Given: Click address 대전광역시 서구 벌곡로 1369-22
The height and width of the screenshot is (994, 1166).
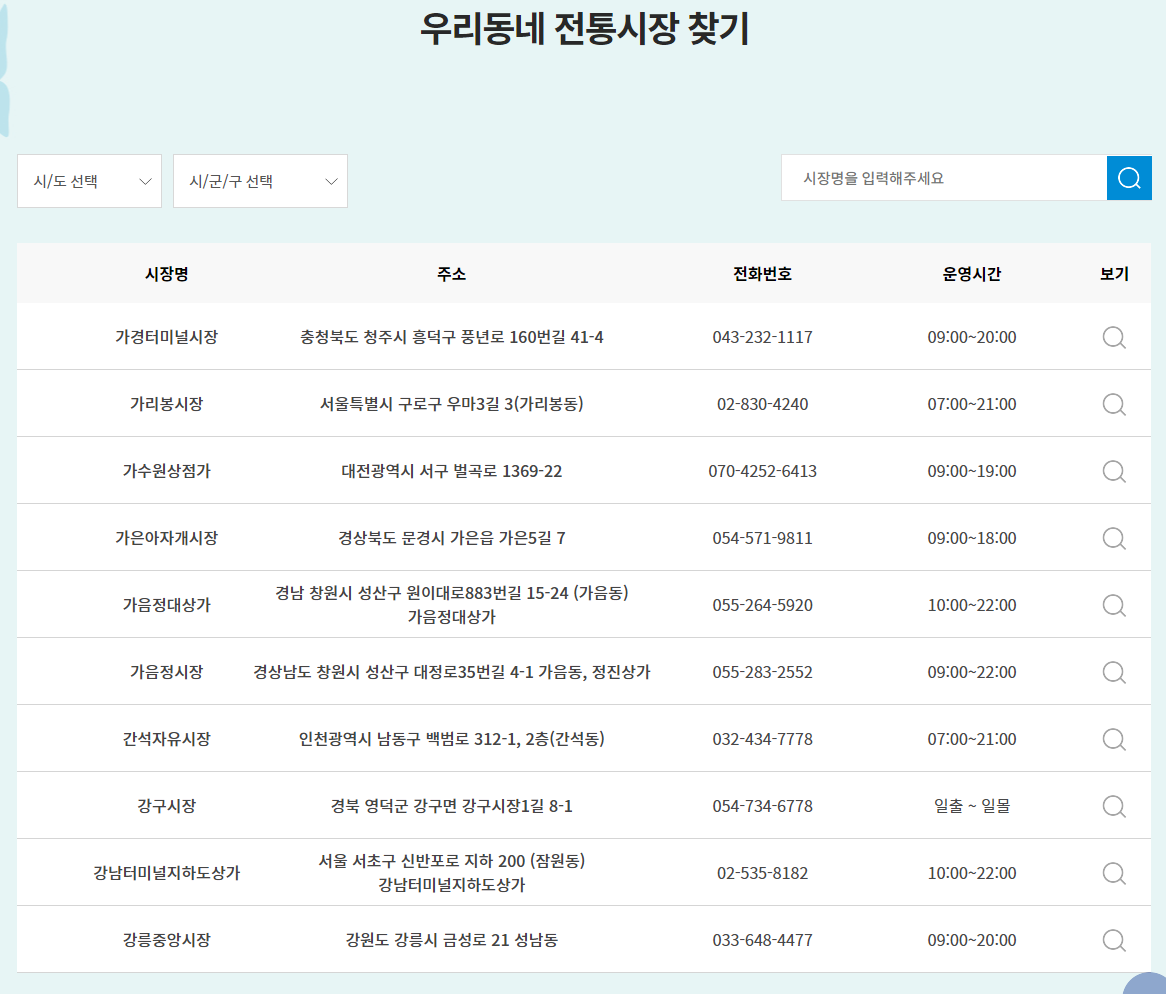Looking at the screenshot, I should (x=451, y=471).
